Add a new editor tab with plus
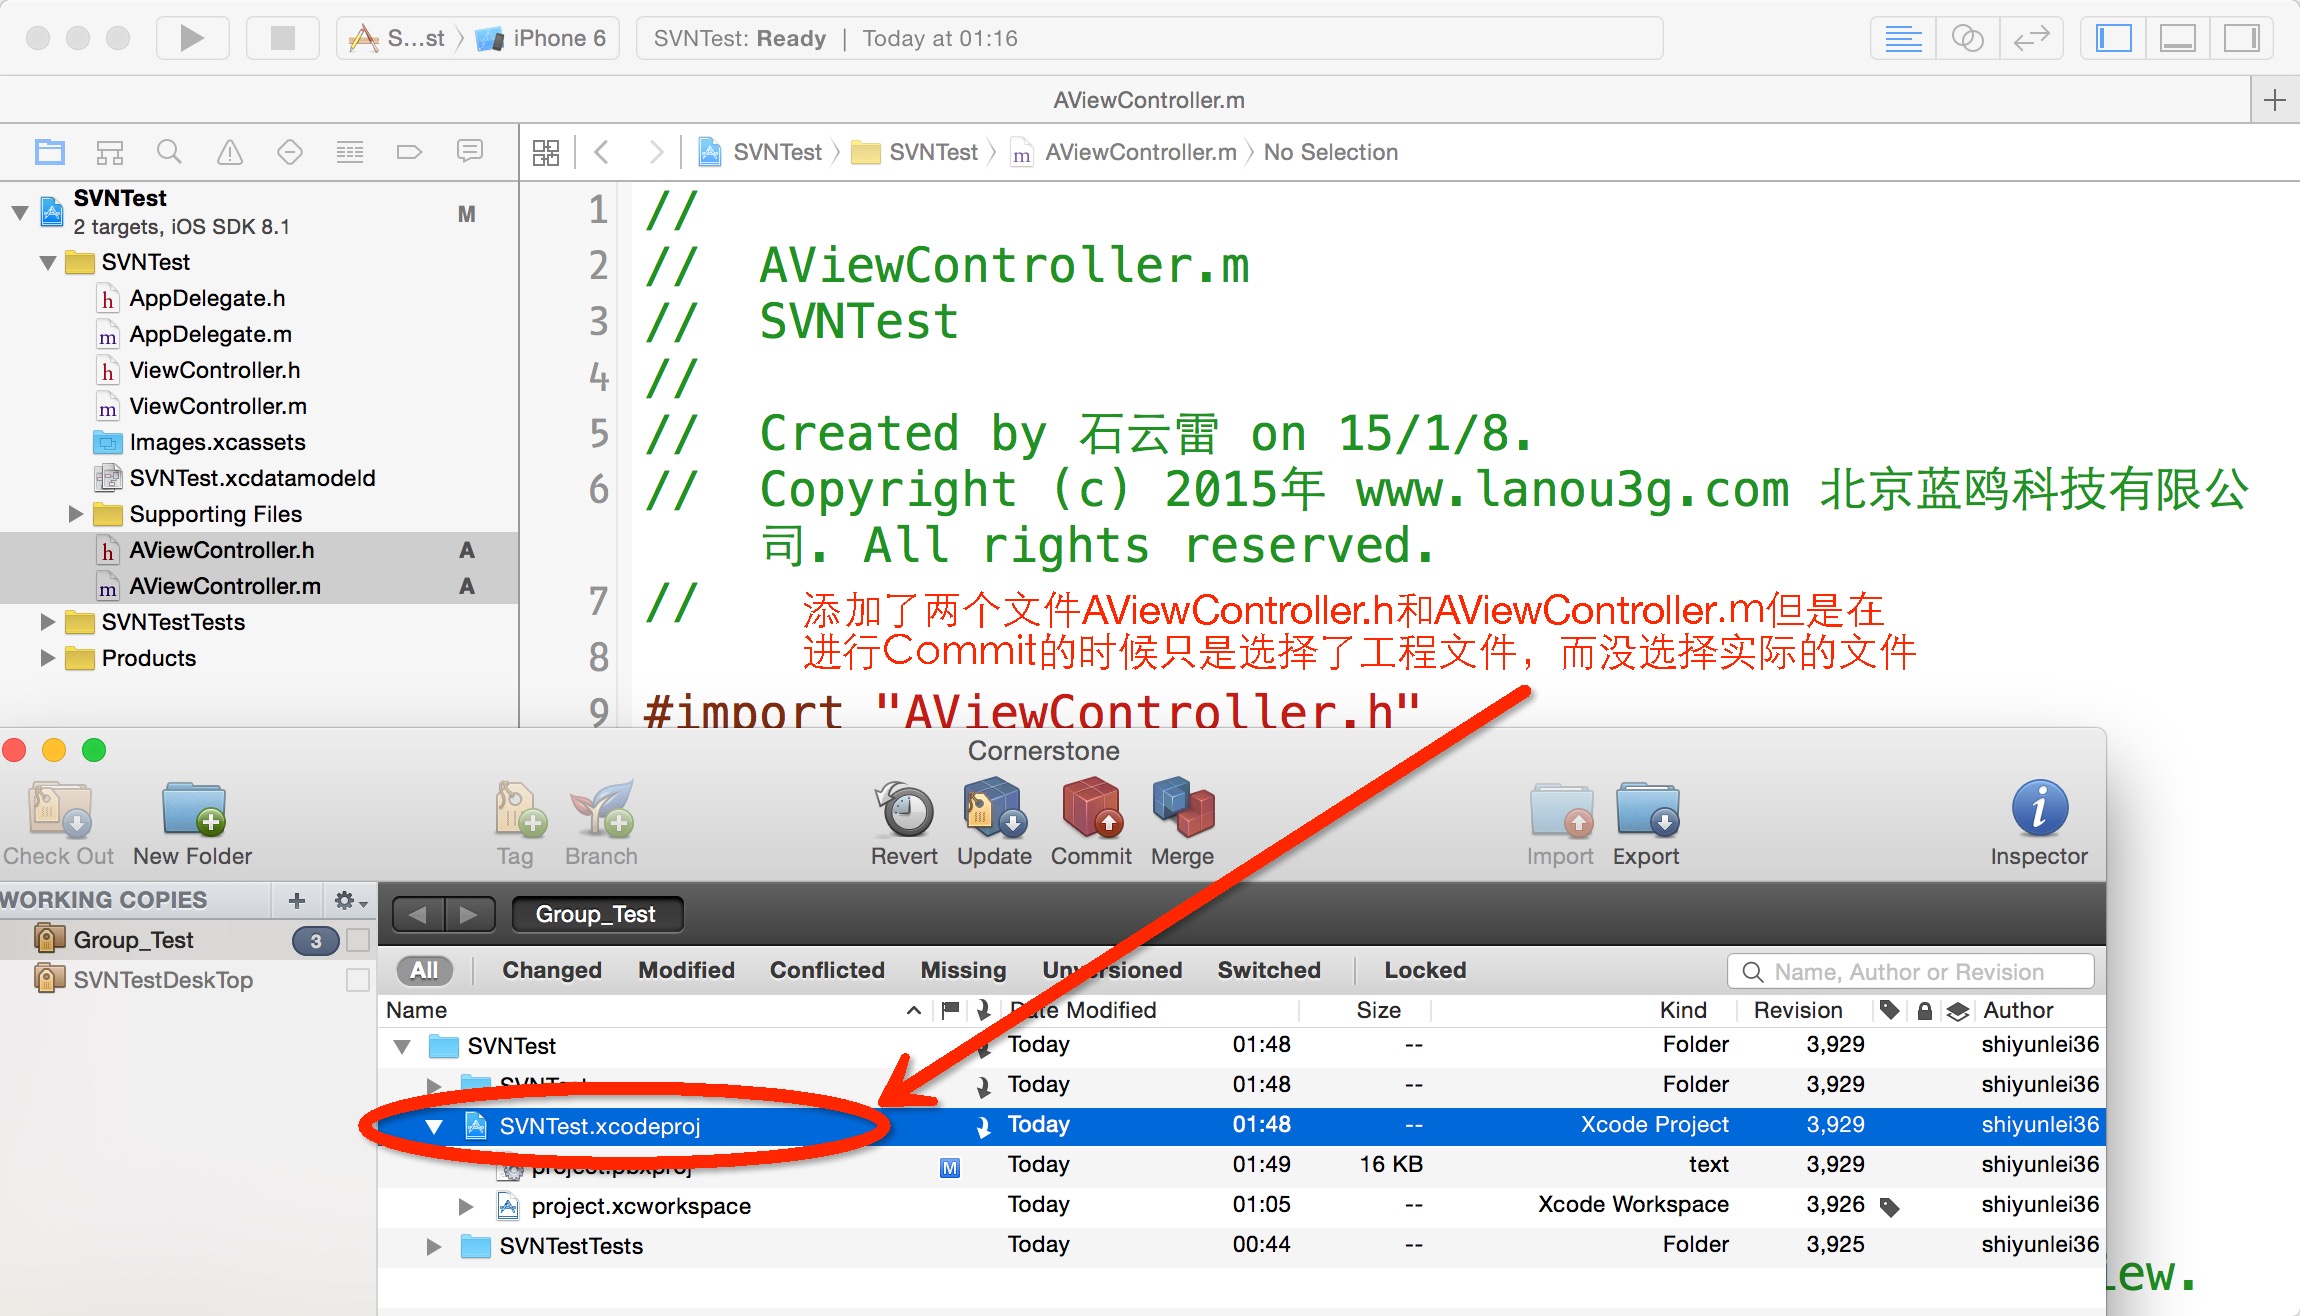 point(2274,100)
